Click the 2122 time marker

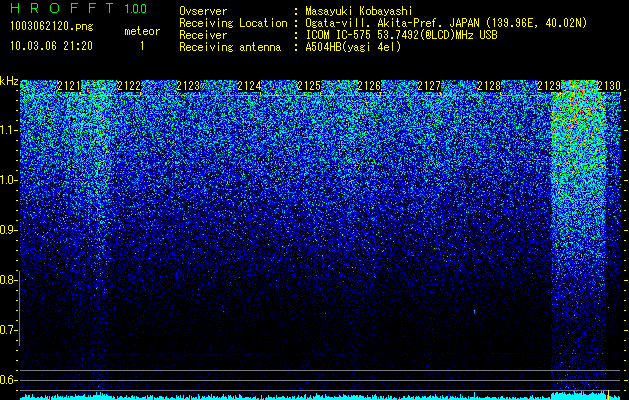pos(129,86)
